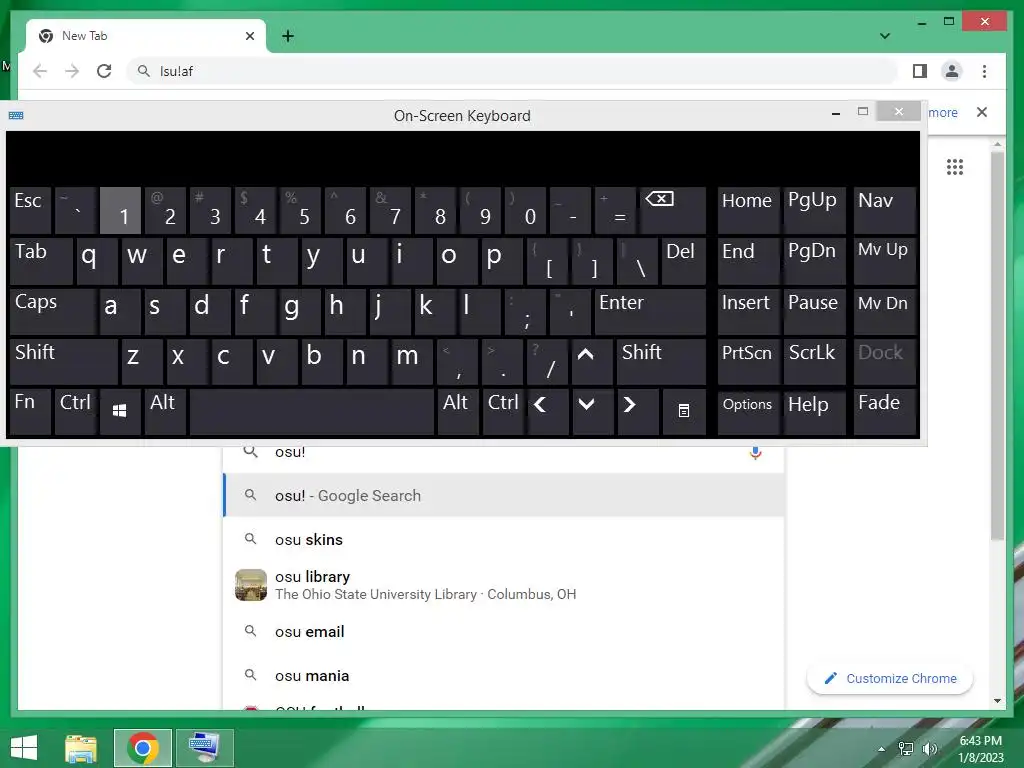Viewport: 1024px width, 768px height.
Task: Click the highlighted 1 key
Action: pos(120,210)
